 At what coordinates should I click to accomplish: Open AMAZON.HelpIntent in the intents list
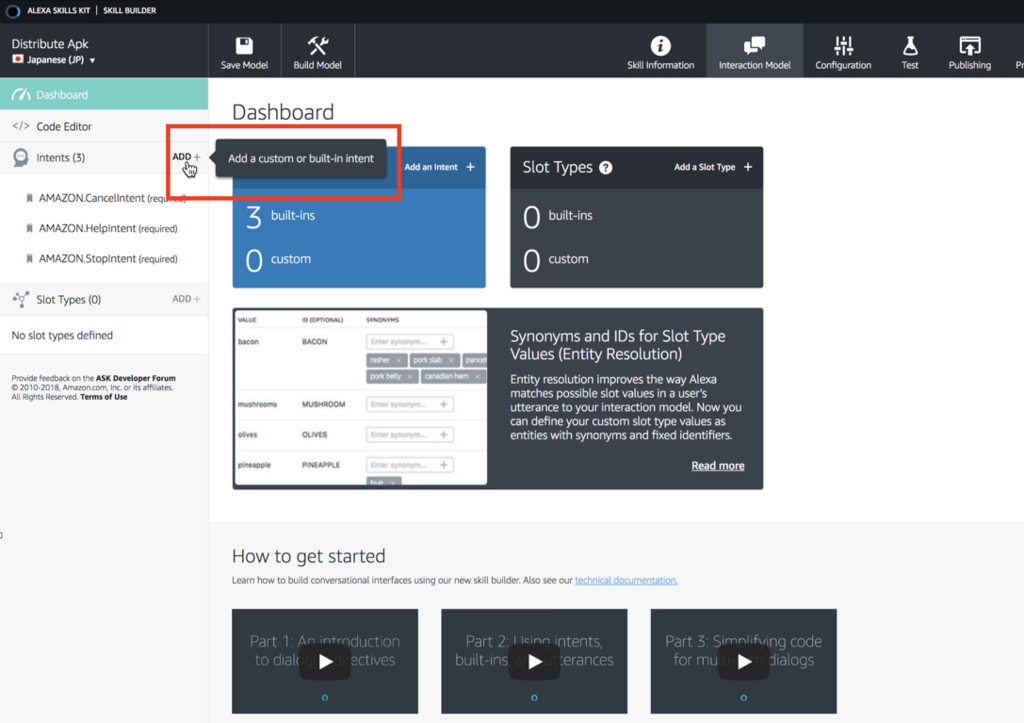pyautogui.click(x=108, y=229)
